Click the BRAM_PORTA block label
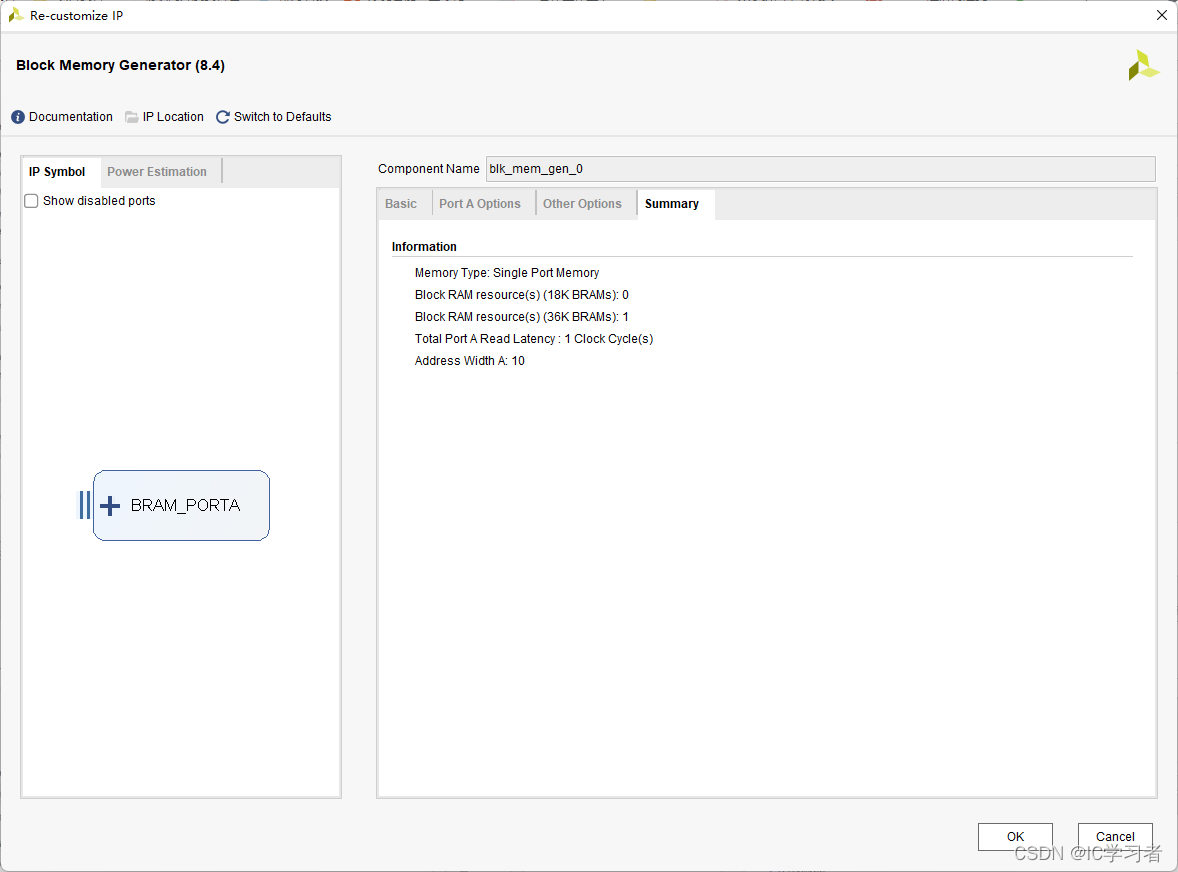This screenshot has height=872, width=1178. [x=186, y=505]
